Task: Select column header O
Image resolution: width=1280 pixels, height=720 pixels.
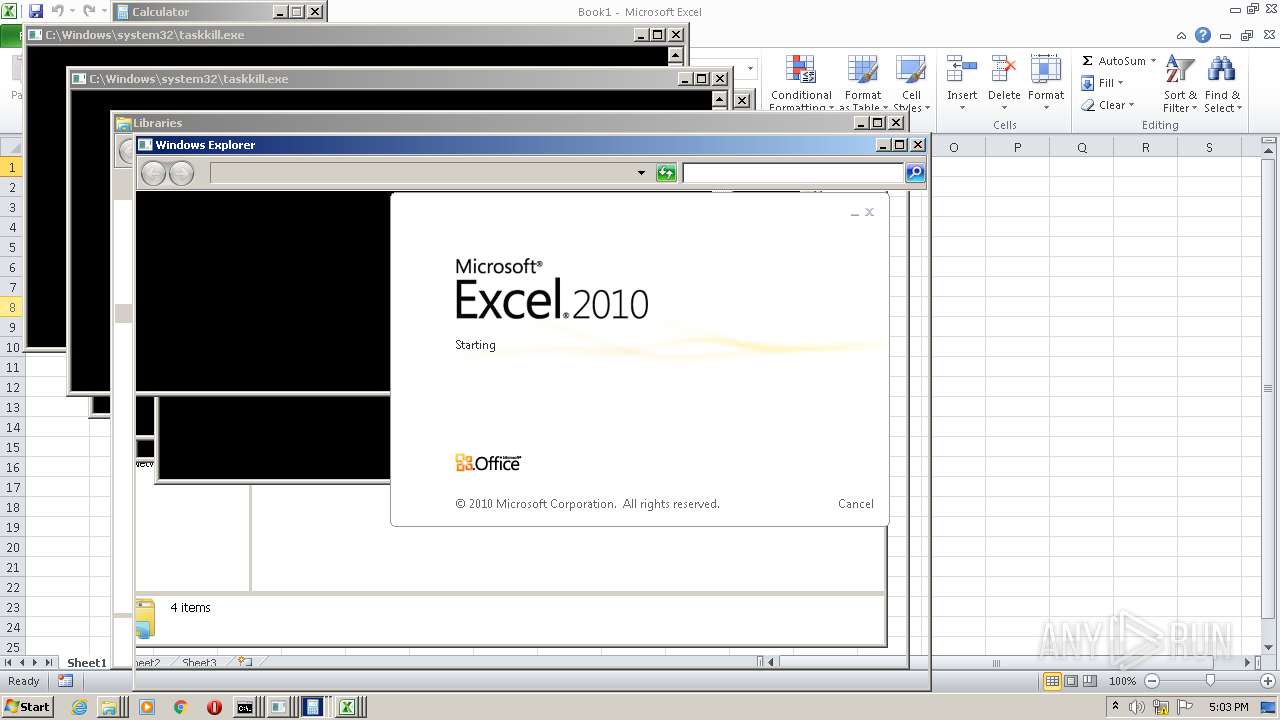Action: (953, 147)
